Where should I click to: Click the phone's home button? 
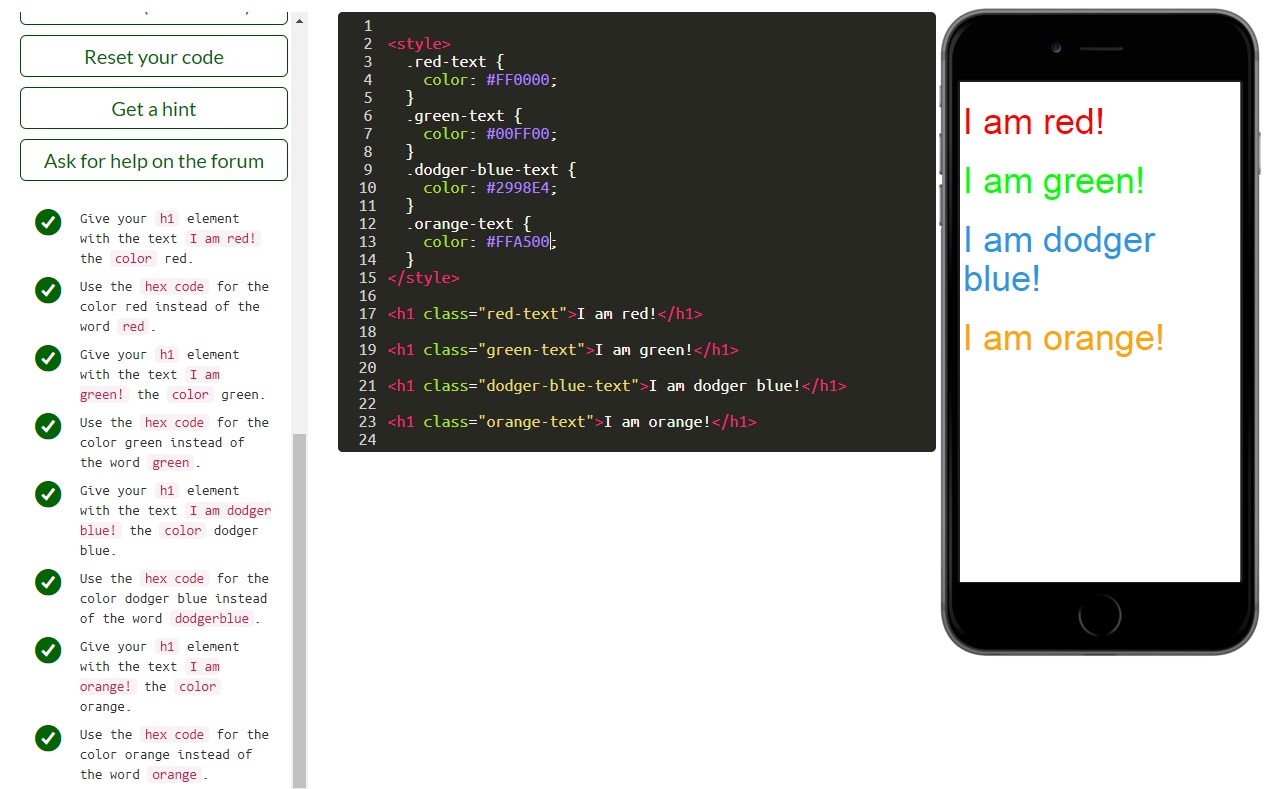coord(1099,615)
